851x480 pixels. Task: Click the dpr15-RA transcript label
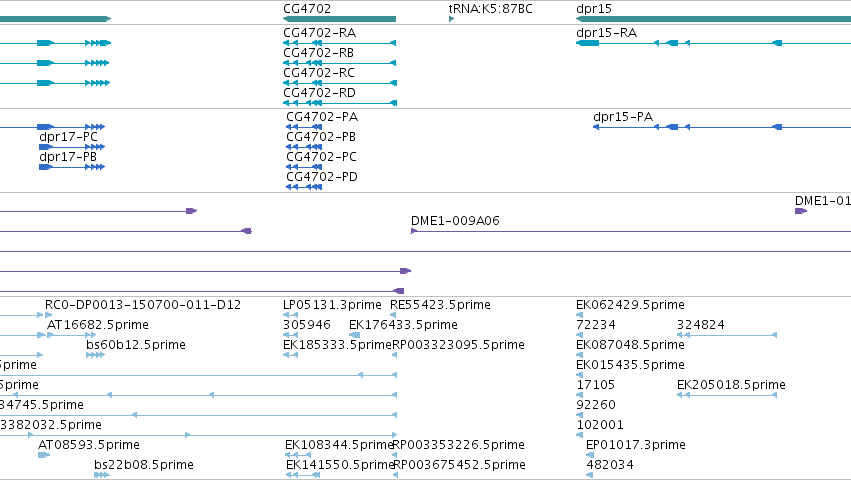[x=606, y=33]
